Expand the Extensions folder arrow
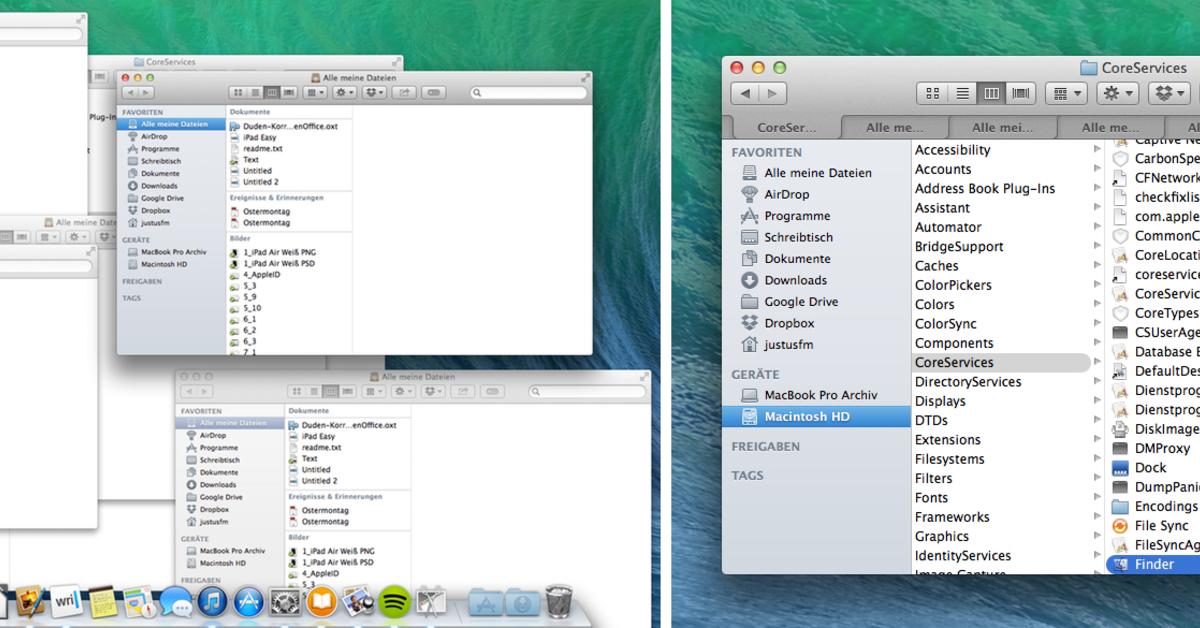 pos(1097,440)
